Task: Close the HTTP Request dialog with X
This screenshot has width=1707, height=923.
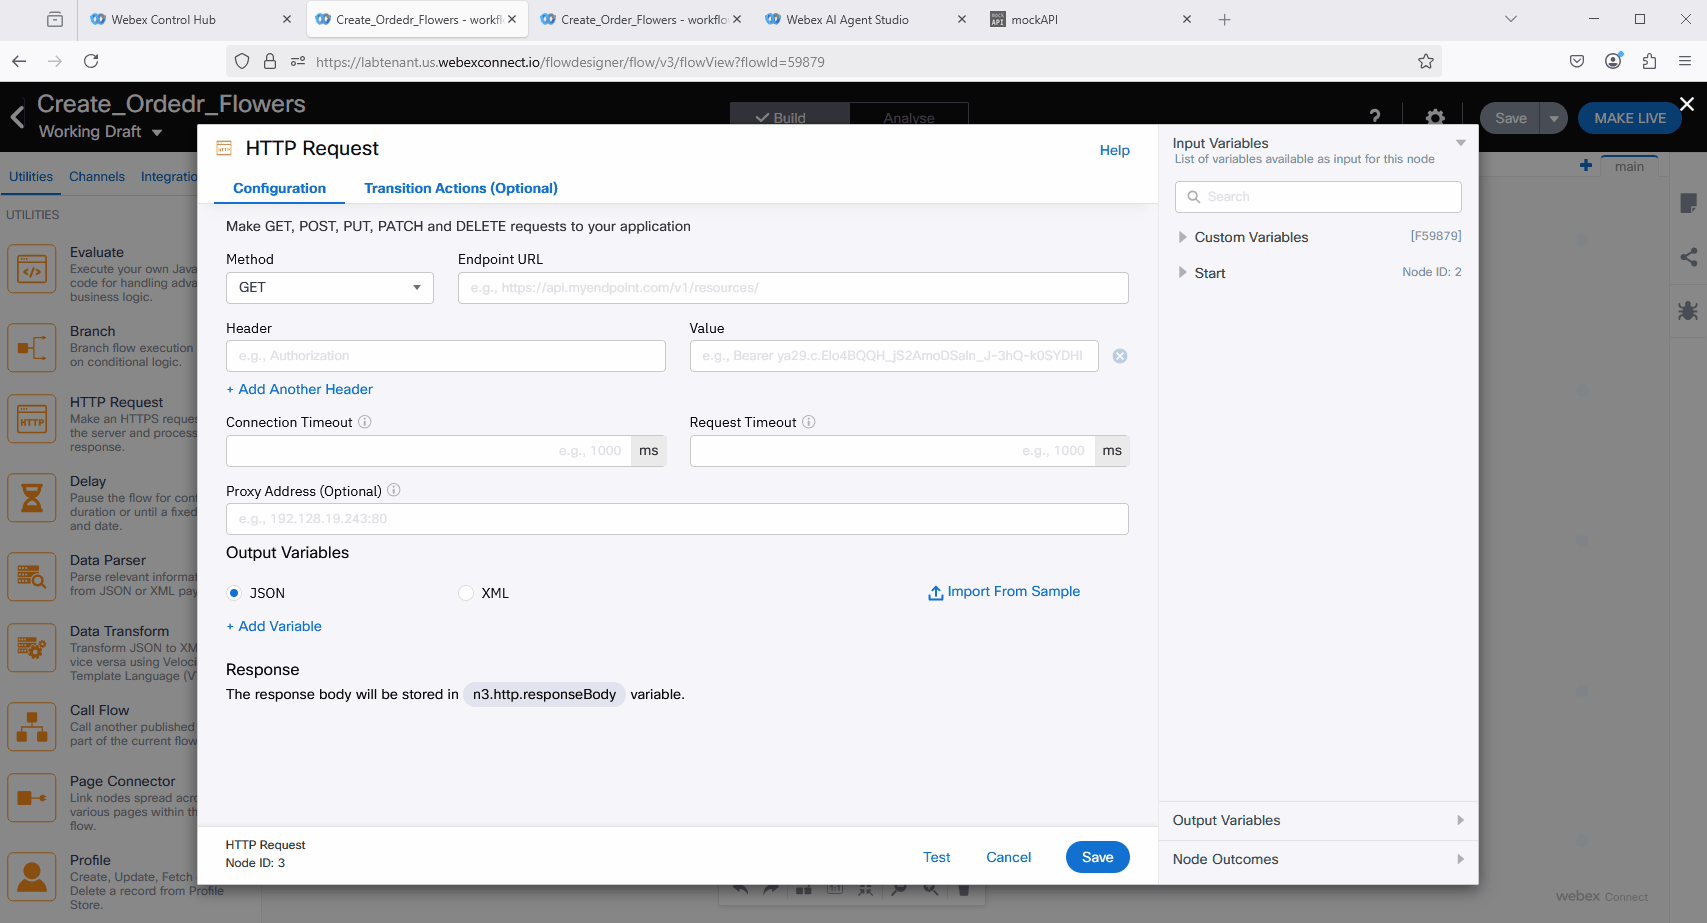Action: click(1686, 104)
